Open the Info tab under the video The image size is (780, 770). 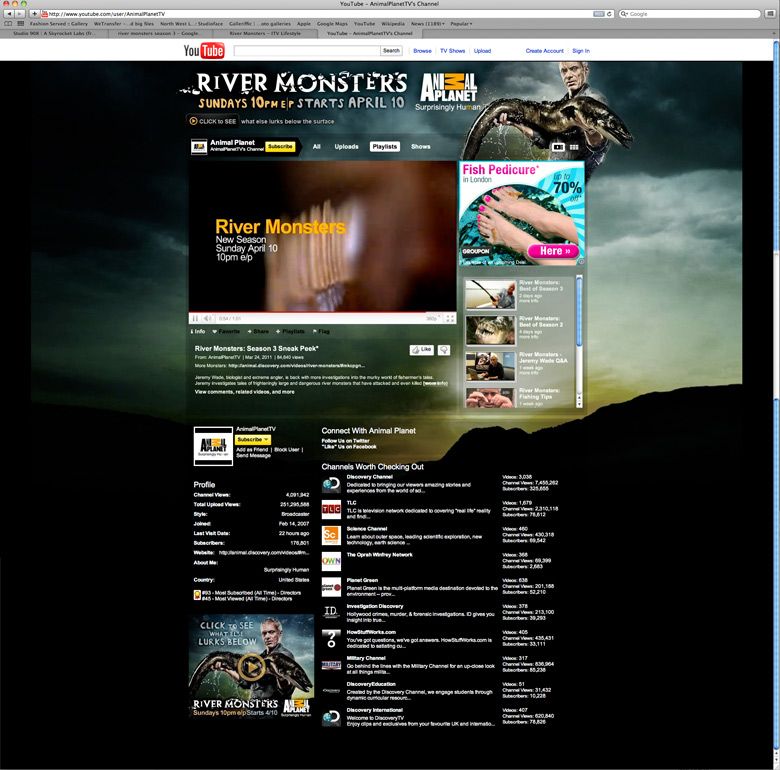tap(198, 331)
